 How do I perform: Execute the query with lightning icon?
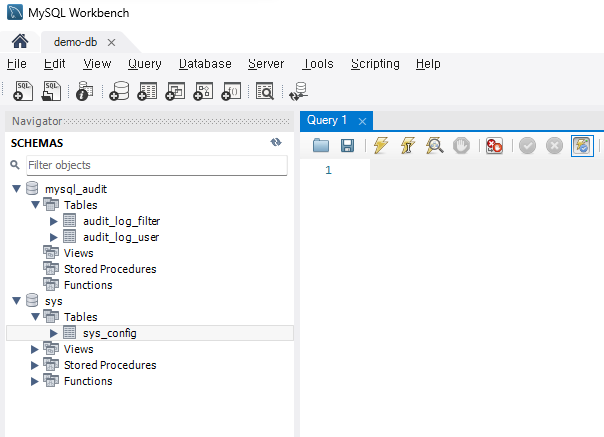click(x=381, y=146)
